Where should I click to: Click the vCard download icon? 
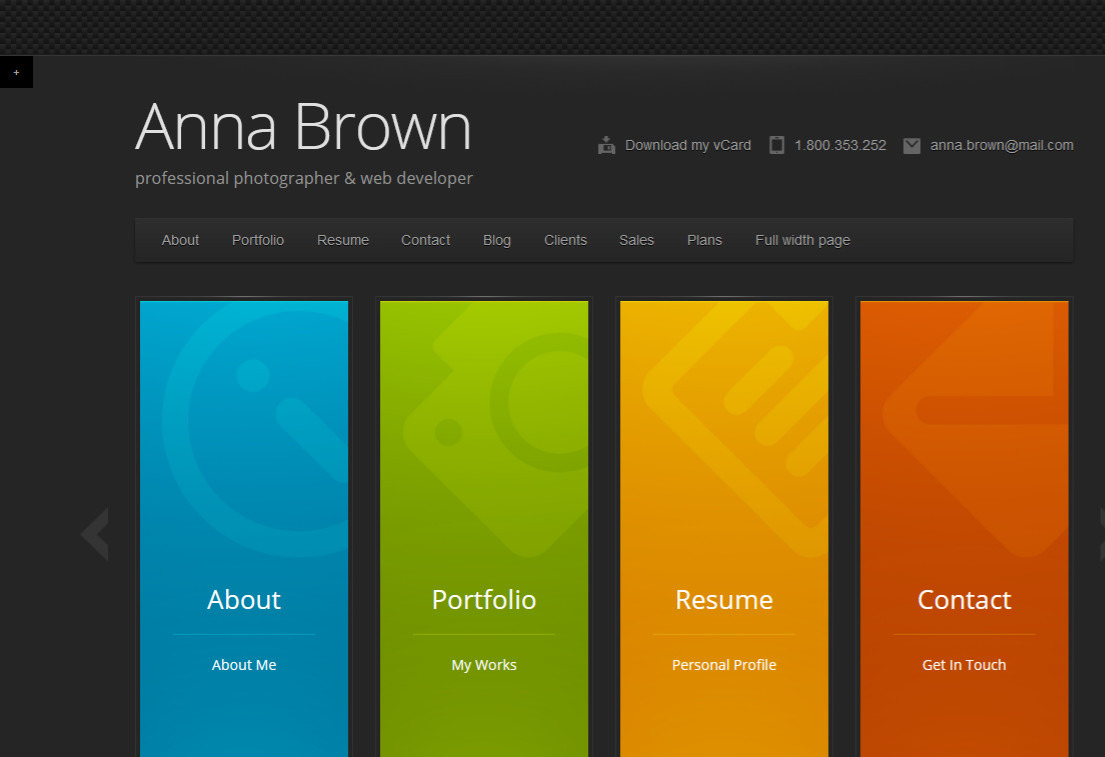pos(606,145)
